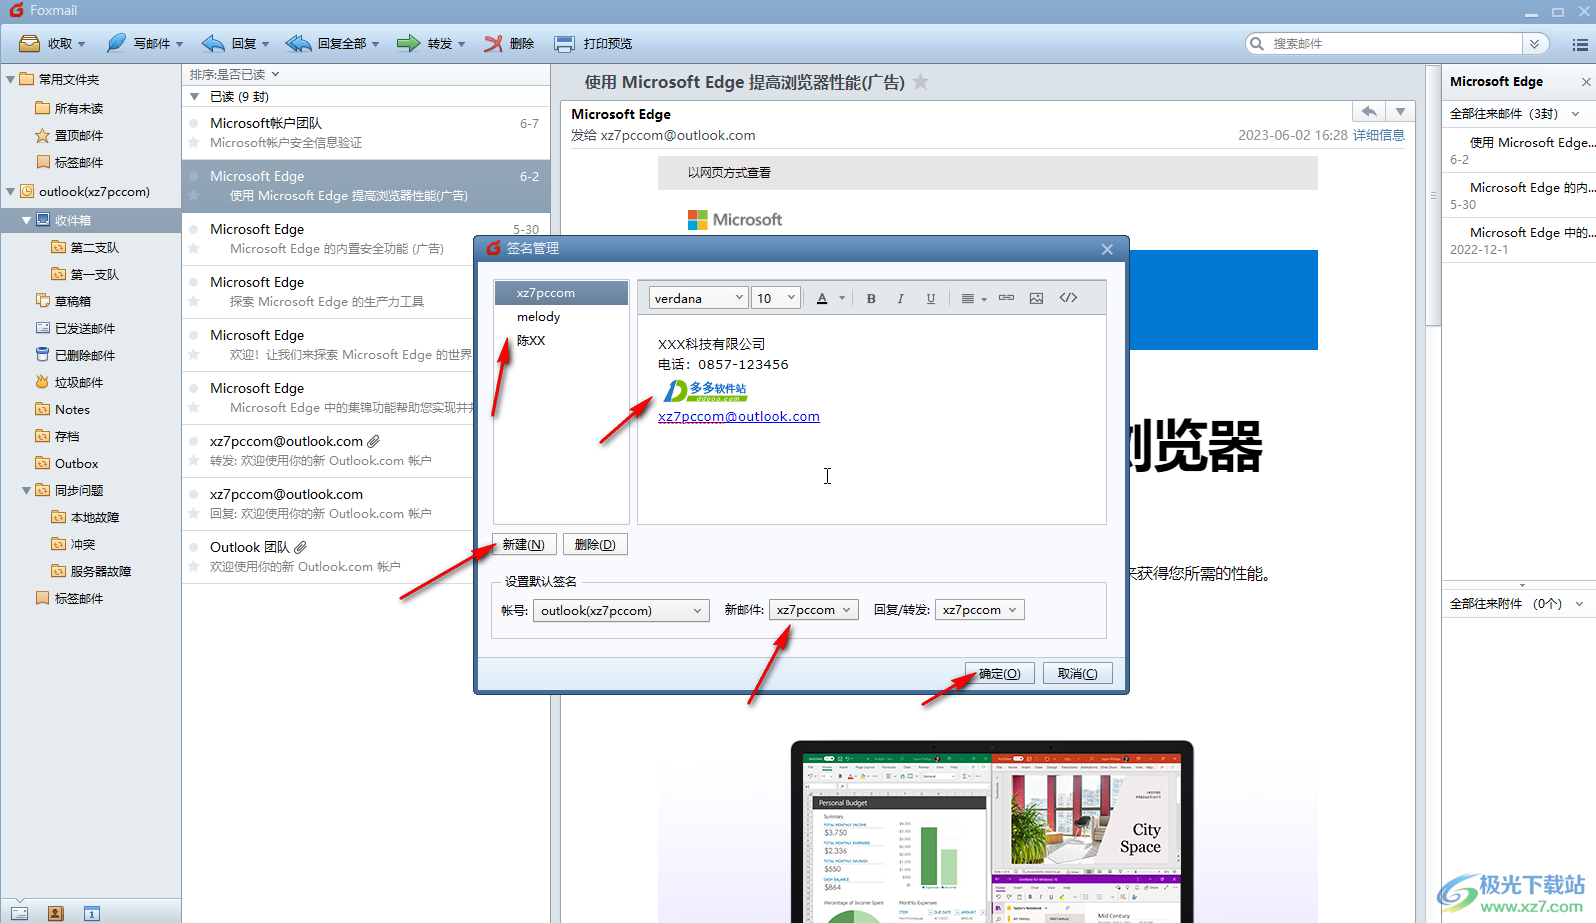
Task: Select the 陈XX signature entry
Action: (x=561, y=341)
